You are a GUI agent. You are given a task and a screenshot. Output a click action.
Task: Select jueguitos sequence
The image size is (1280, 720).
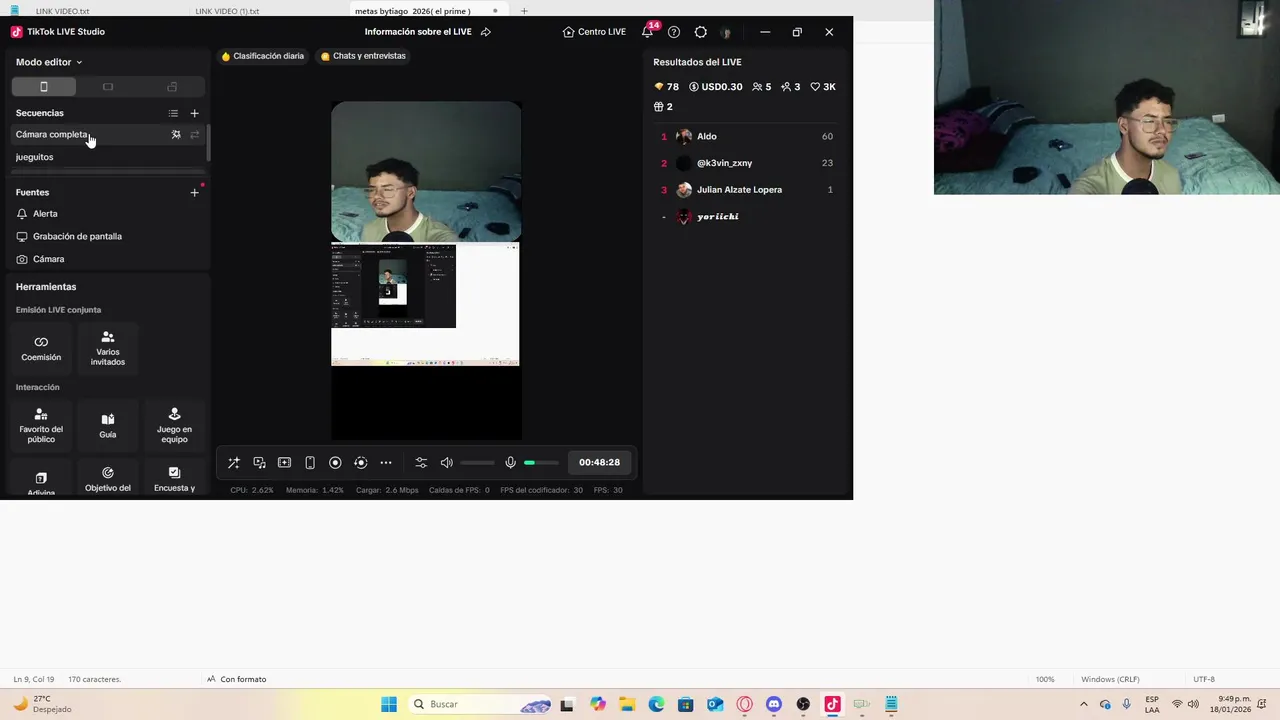pyautogui.click(x=108, y=157)
